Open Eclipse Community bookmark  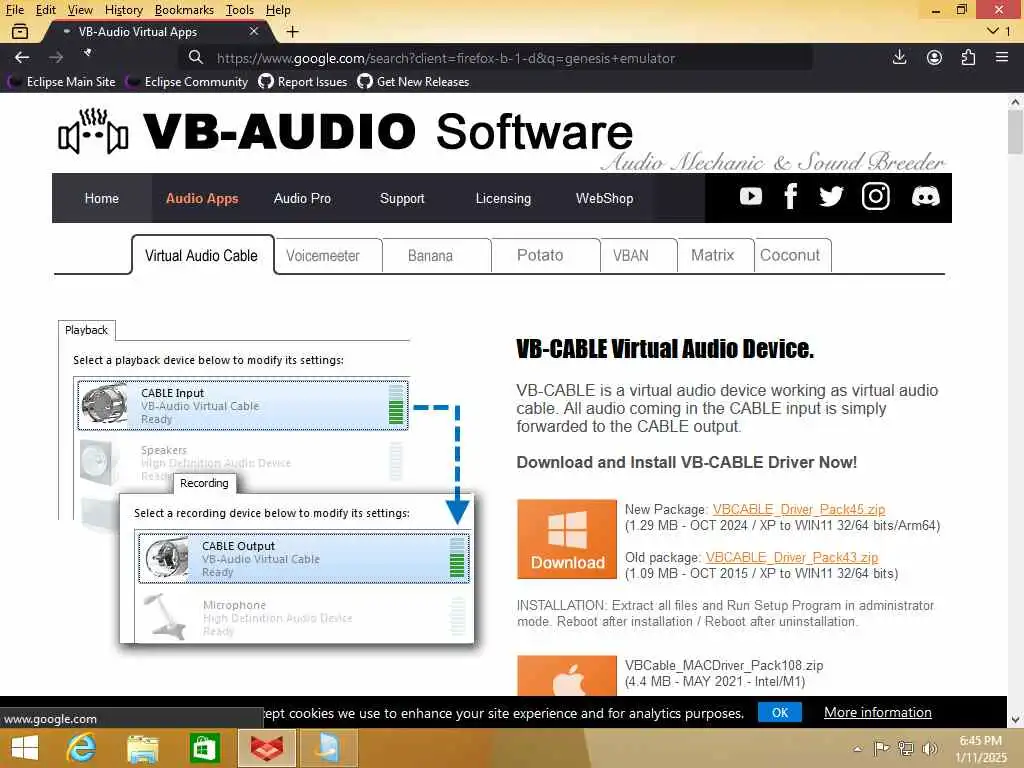pos(187,82)
